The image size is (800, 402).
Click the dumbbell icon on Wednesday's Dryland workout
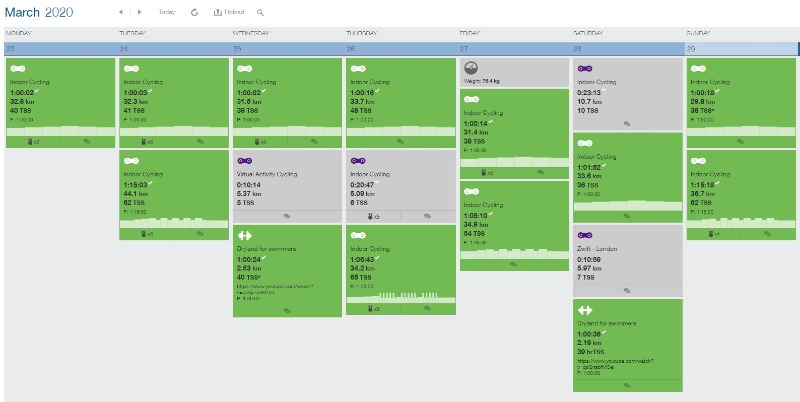[x=245, y=236]
